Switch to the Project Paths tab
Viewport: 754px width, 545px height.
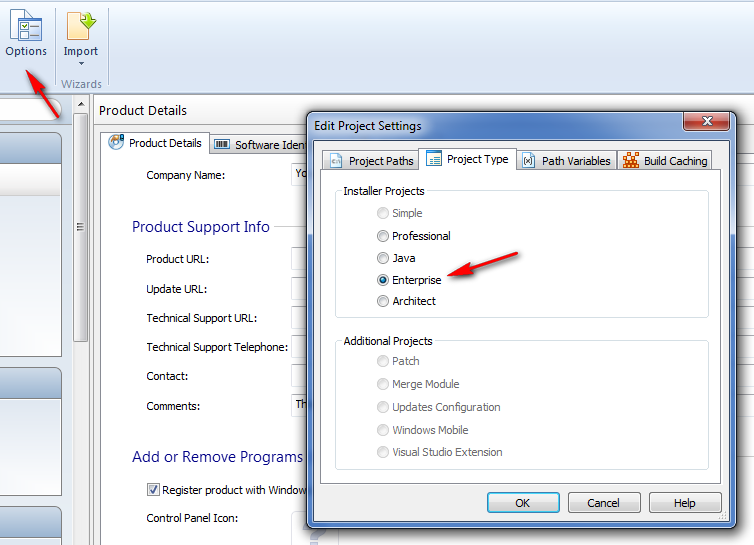coord(371,161)
